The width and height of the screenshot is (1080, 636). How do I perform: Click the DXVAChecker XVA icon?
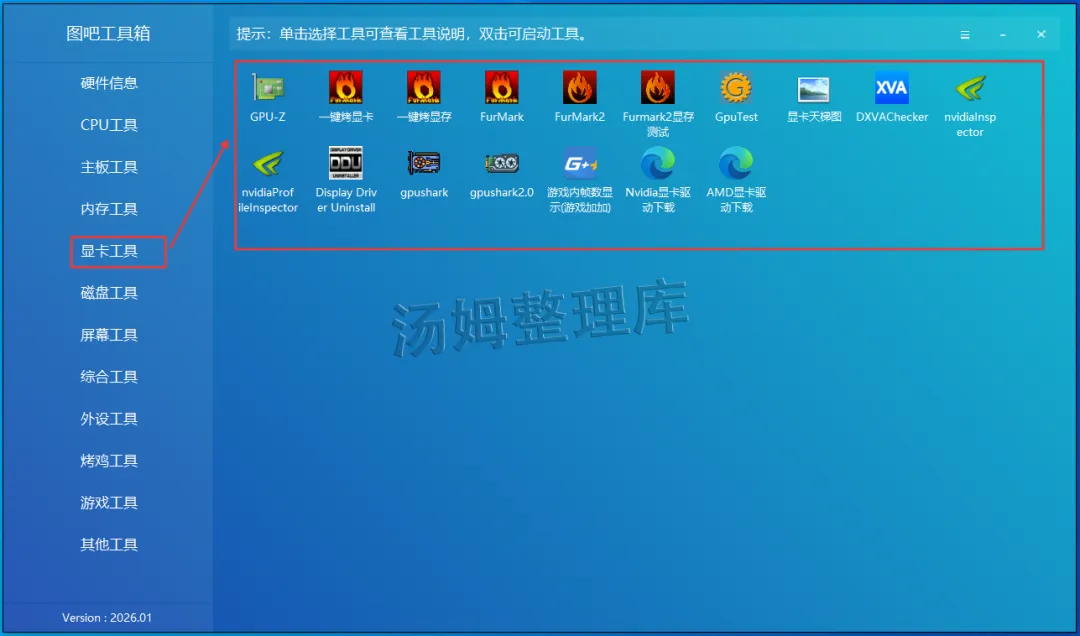click(x=892, y=88)
